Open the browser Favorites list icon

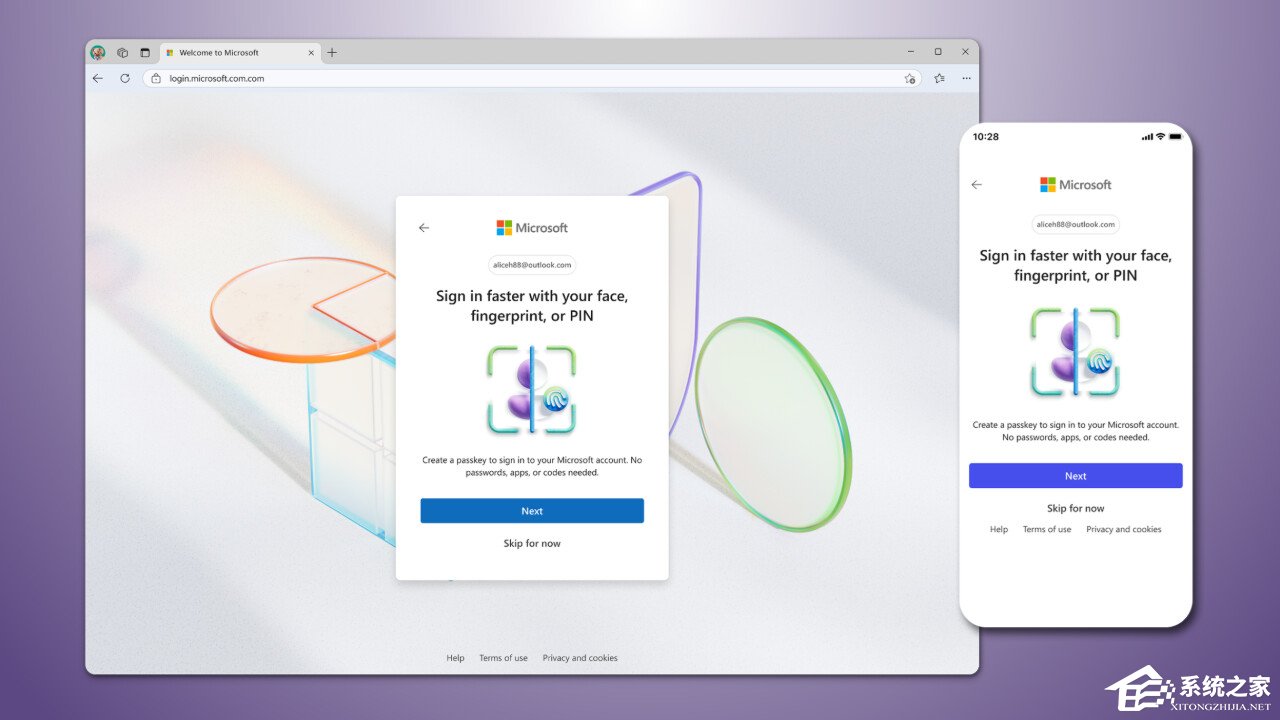(939, 78)
